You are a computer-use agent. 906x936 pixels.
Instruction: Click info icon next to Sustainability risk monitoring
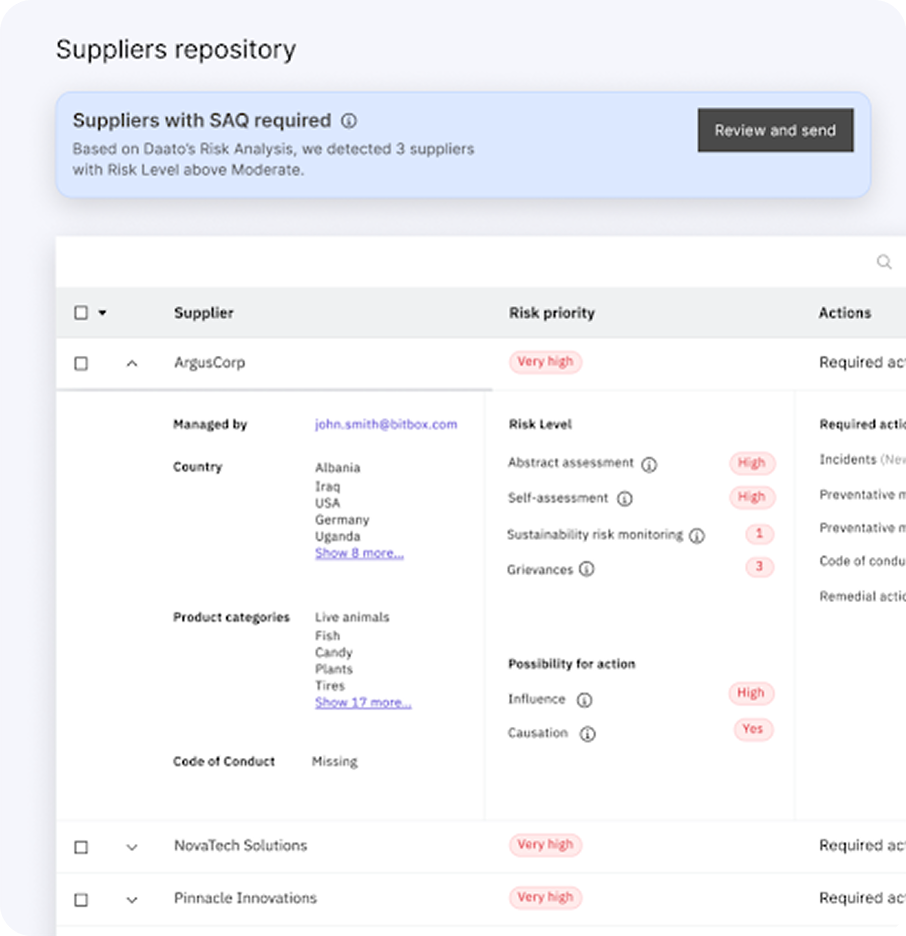tap(697, 536)
